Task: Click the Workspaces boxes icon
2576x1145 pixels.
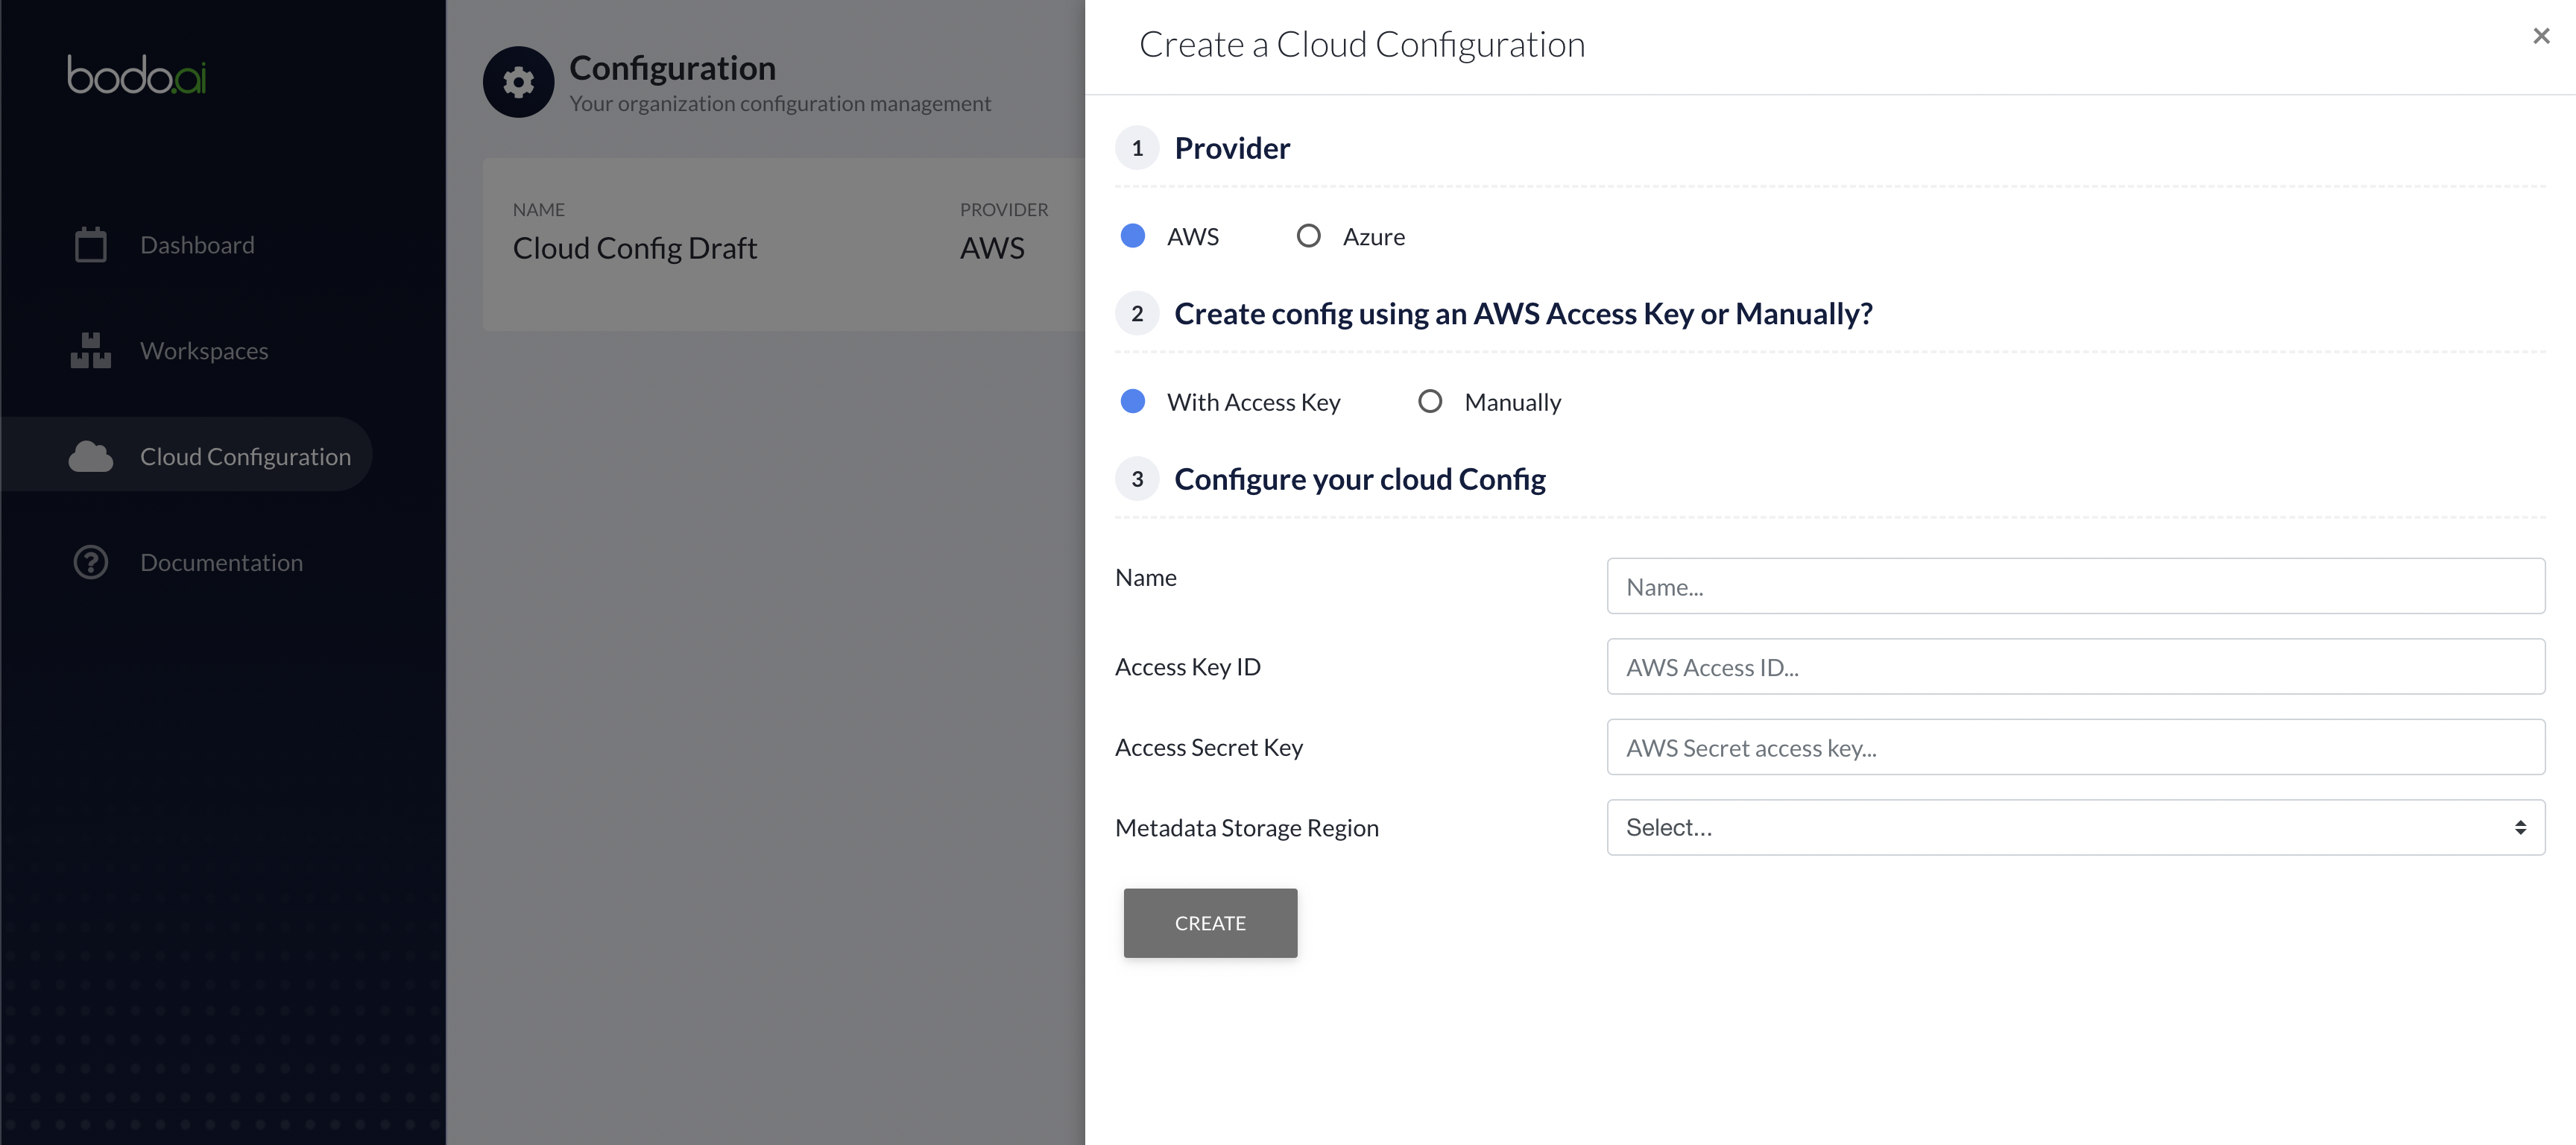Action: [x=91, y=351]
